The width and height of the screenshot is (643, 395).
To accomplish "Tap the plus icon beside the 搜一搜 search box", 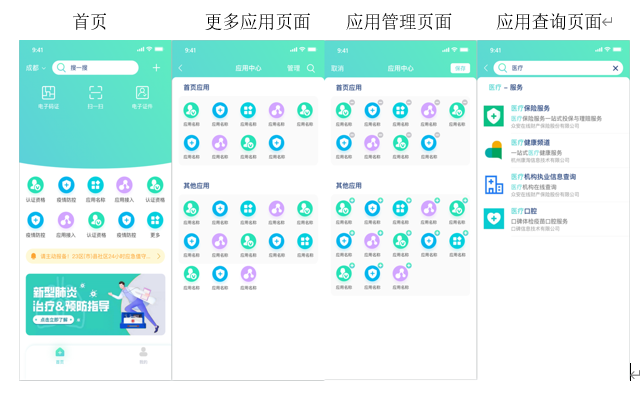I will coord(156,68).
